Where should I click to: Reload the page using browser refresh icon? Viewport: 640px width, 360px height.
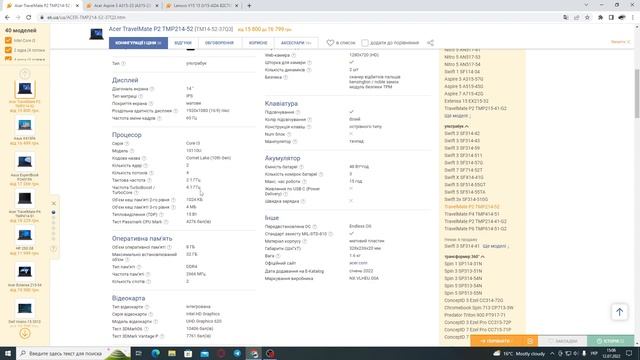click(29, 18)
